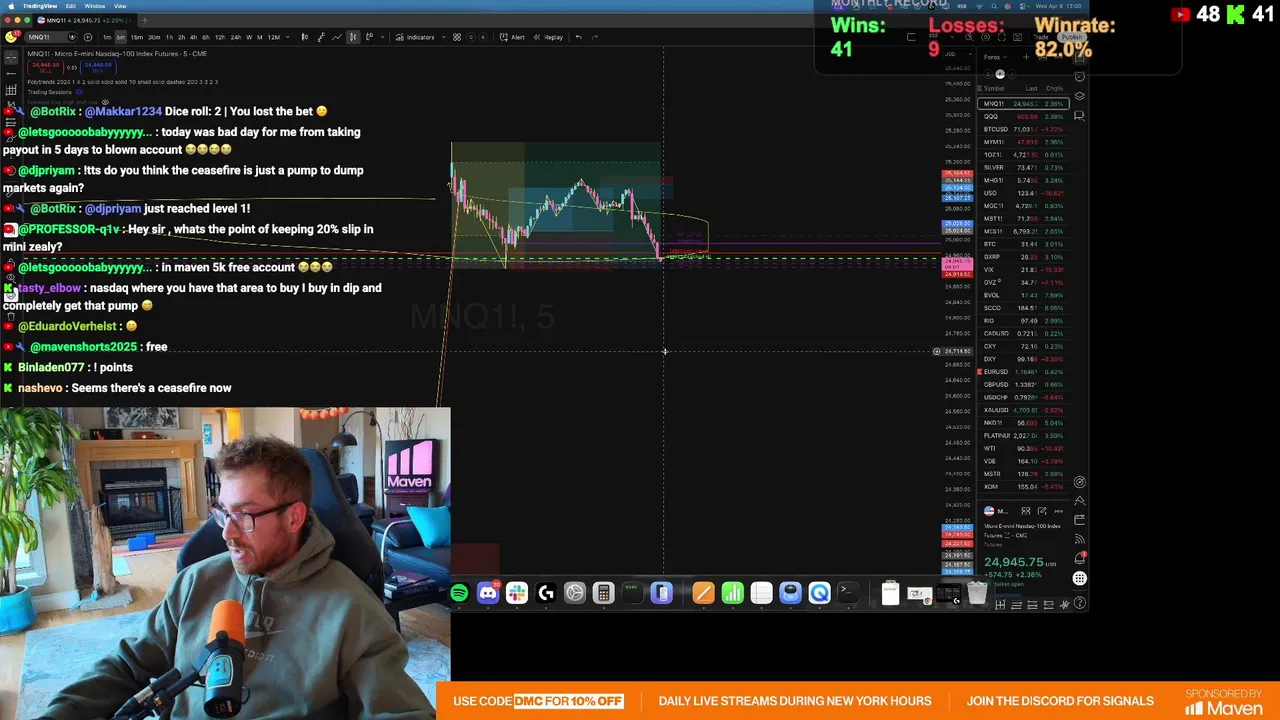This screenshot has width=1280, height=720.
Task: Open the Indicators dialog
Action: pyautogui.click(x=415, y=37)
